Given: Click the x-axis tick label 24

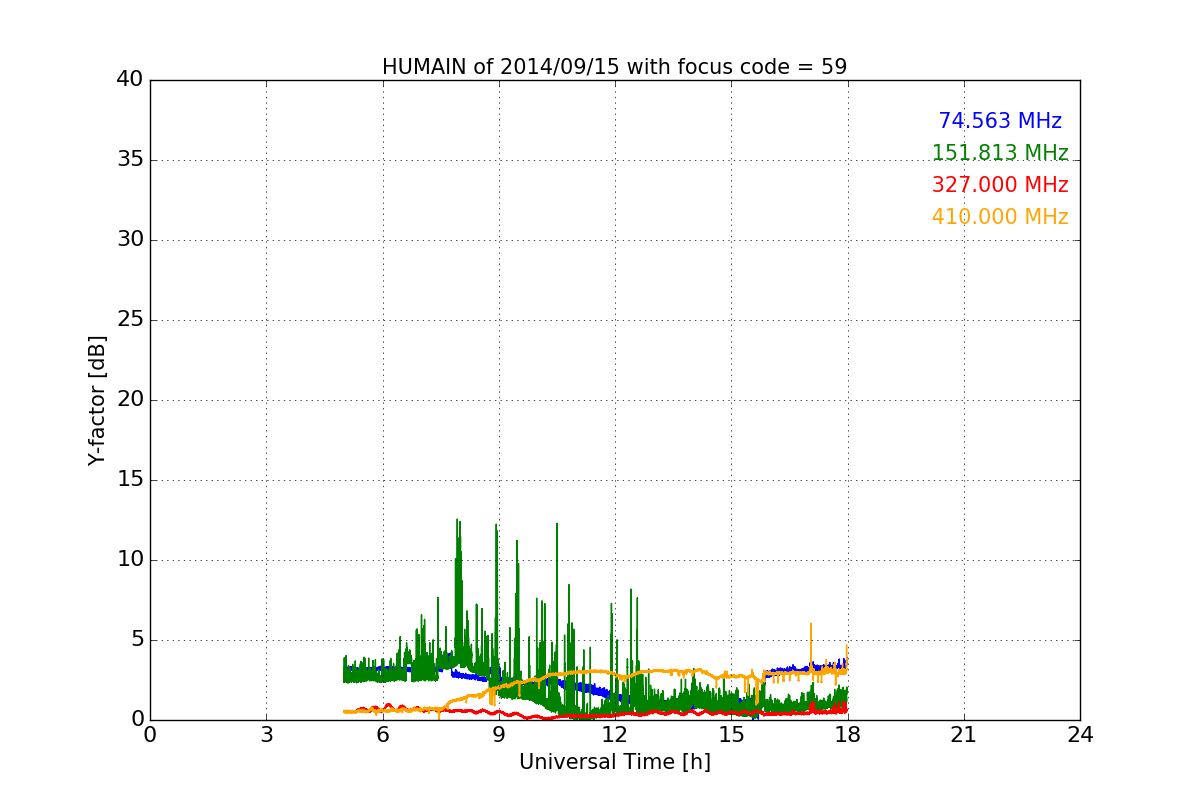Looking at the screenshot, I should tap(1080, 735).
